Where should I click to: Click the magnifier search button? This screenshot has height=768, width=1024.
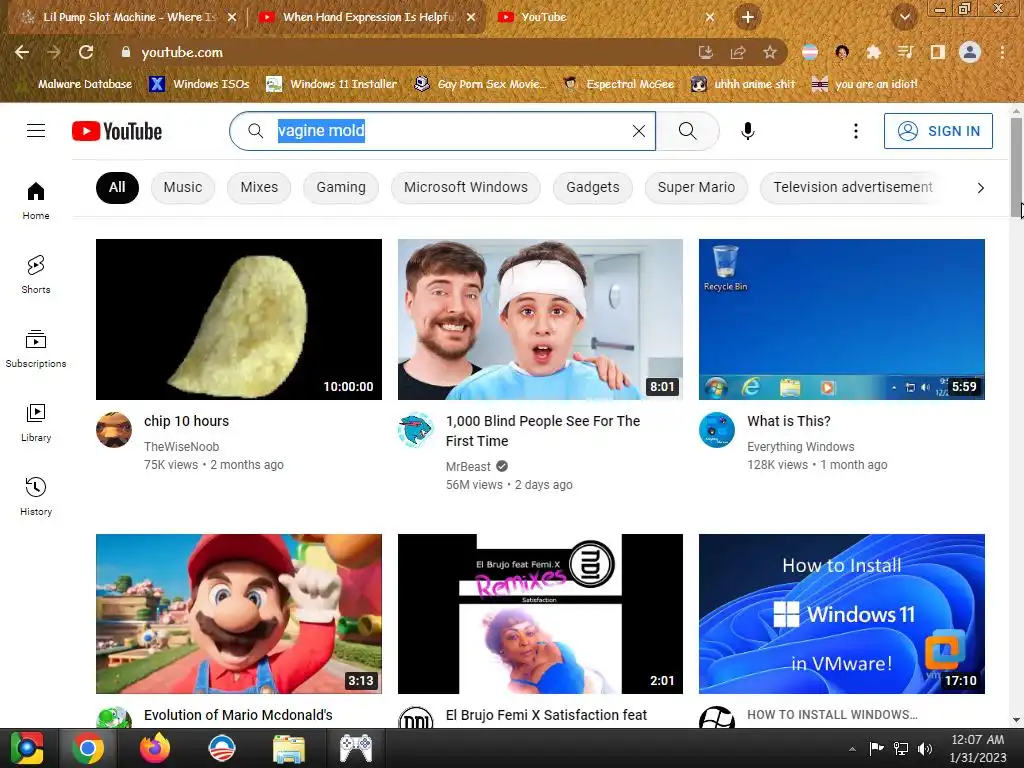[688, 131]
